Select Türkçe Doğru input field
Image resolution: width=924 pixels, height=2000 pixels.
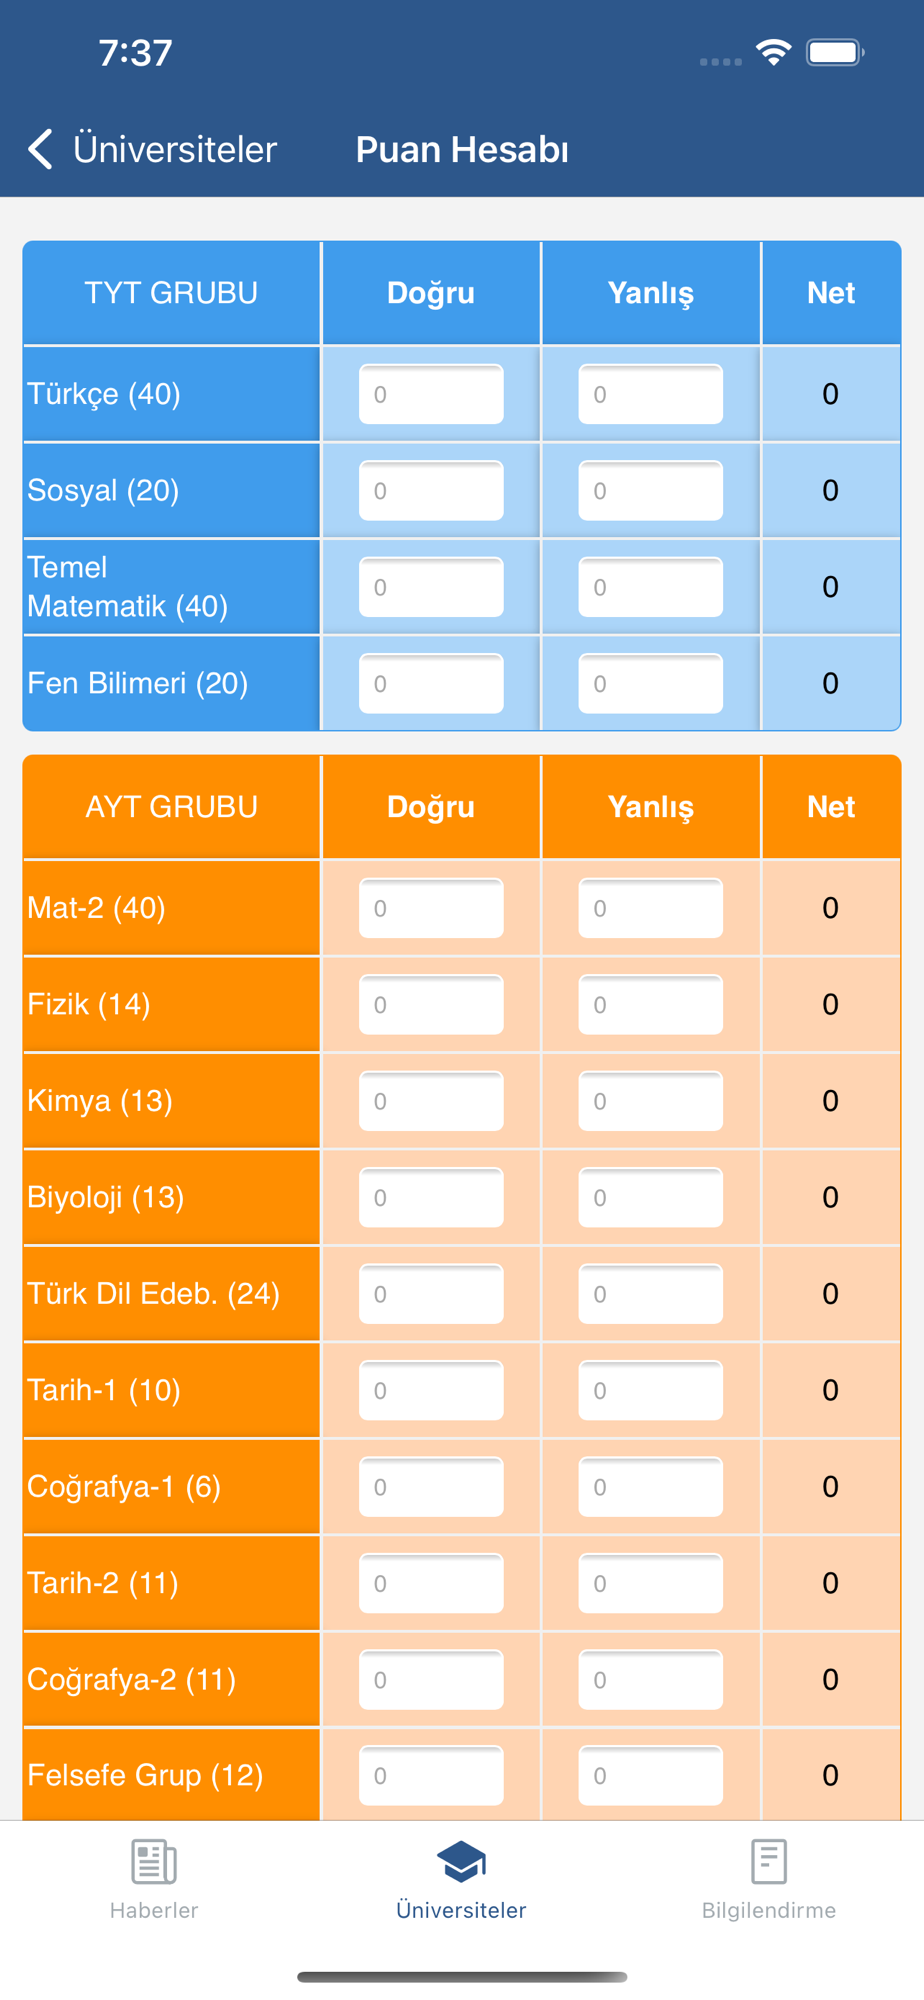pyautogui.click(x=431, y=394)
